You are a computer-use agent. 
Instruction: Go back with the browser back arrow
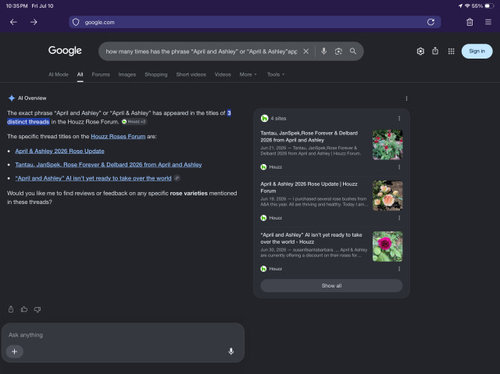pyautogui.click(x=13, y=22)
